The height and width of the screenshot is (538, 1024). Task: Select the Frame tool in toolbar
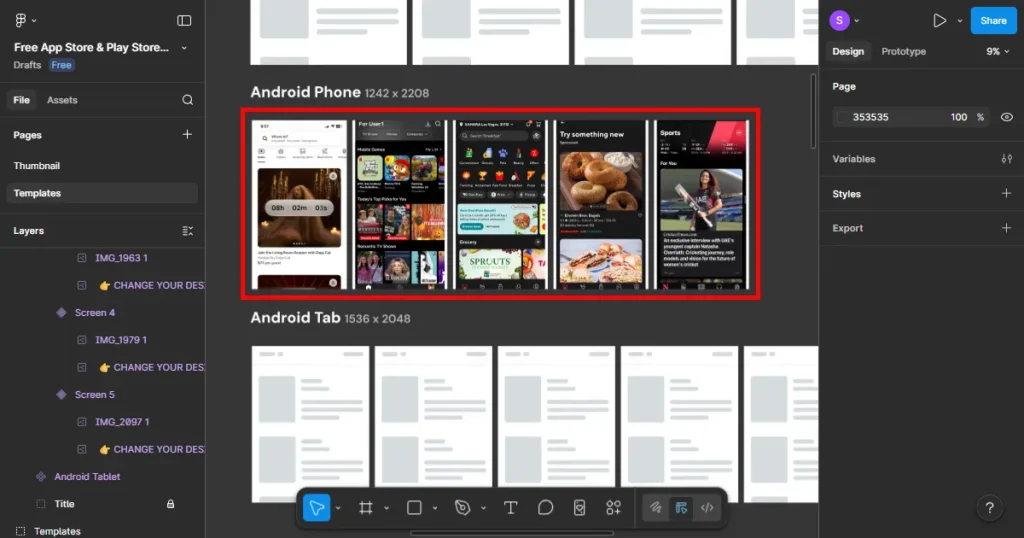(366, 508)
